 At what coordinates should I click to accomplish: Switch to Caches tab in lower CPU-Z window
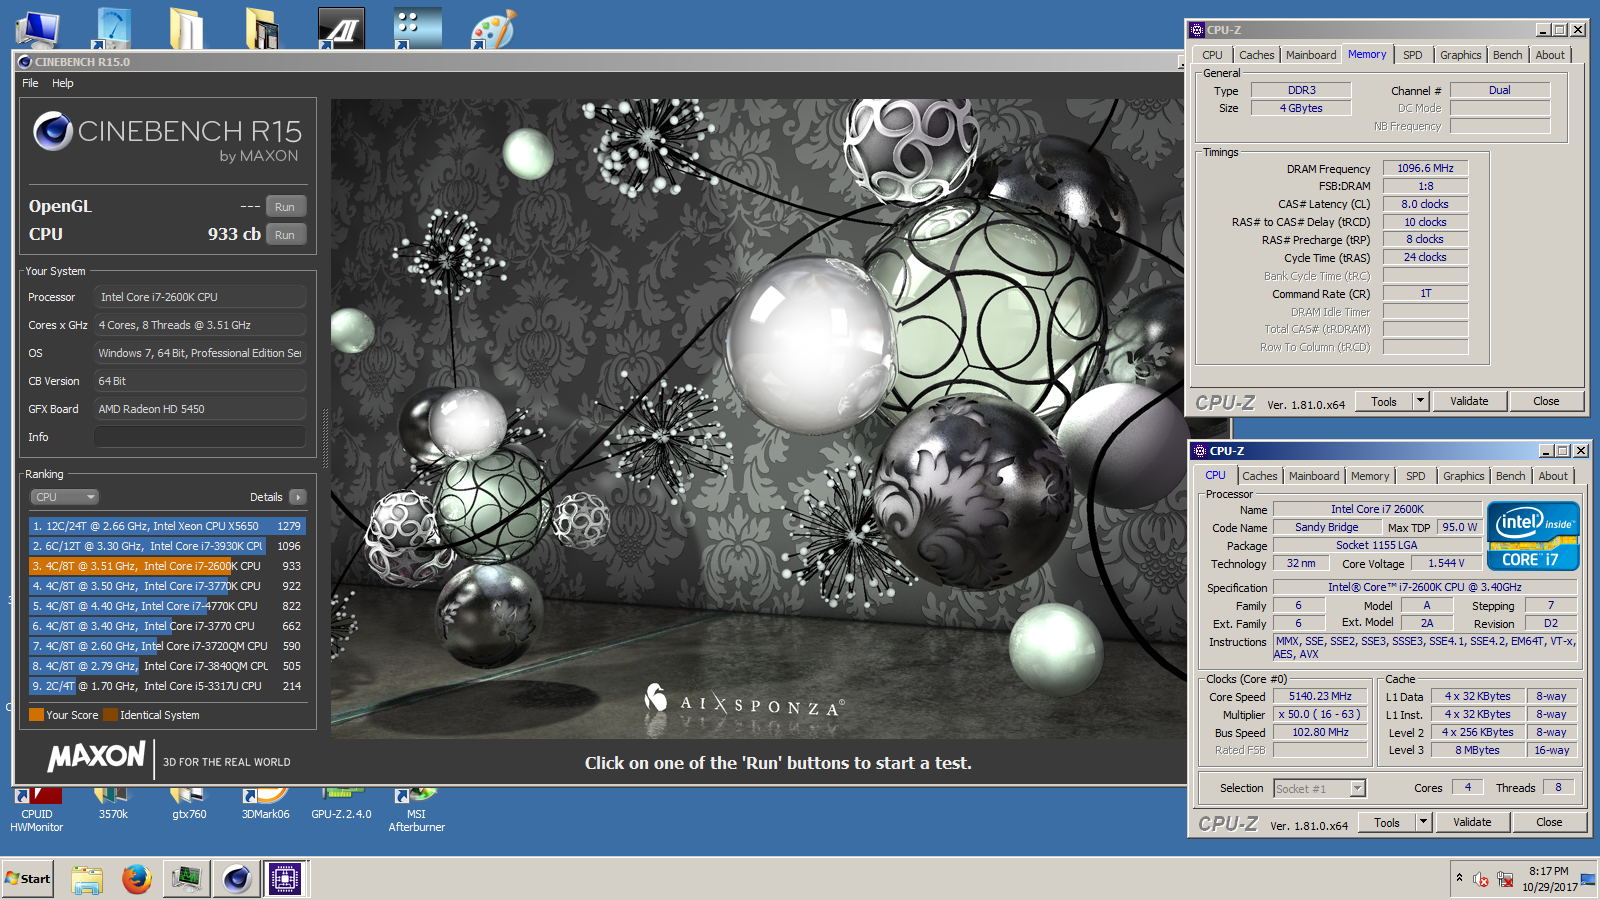1260,476
